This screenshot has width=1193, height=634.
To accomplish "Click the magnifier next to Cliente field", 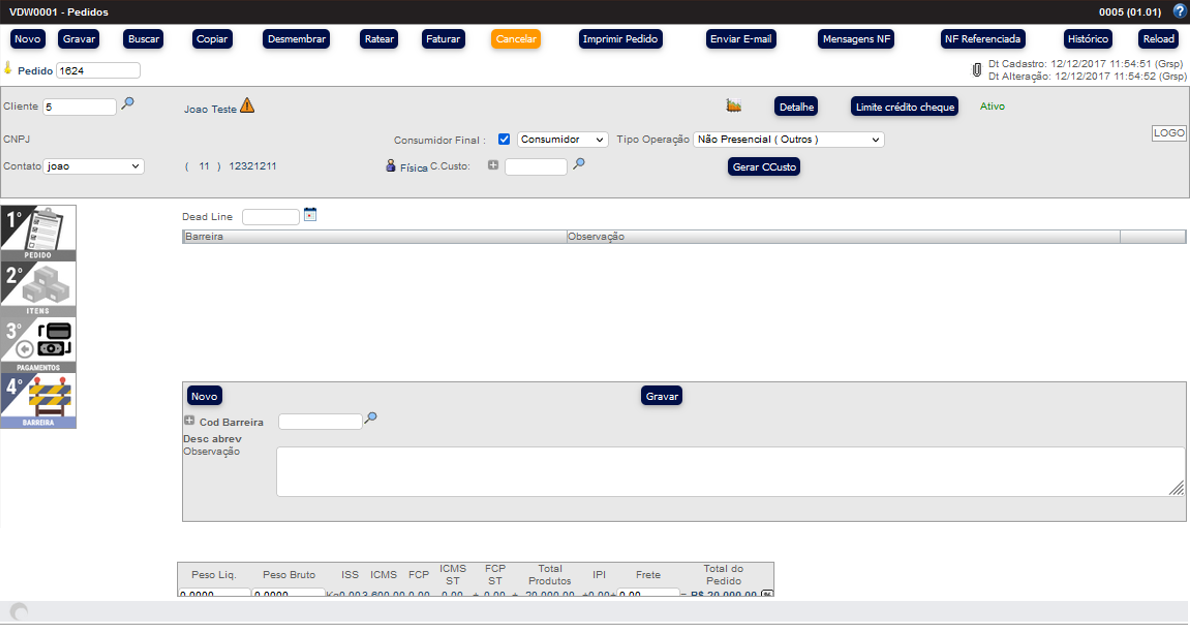I will (x=127, y=104).
